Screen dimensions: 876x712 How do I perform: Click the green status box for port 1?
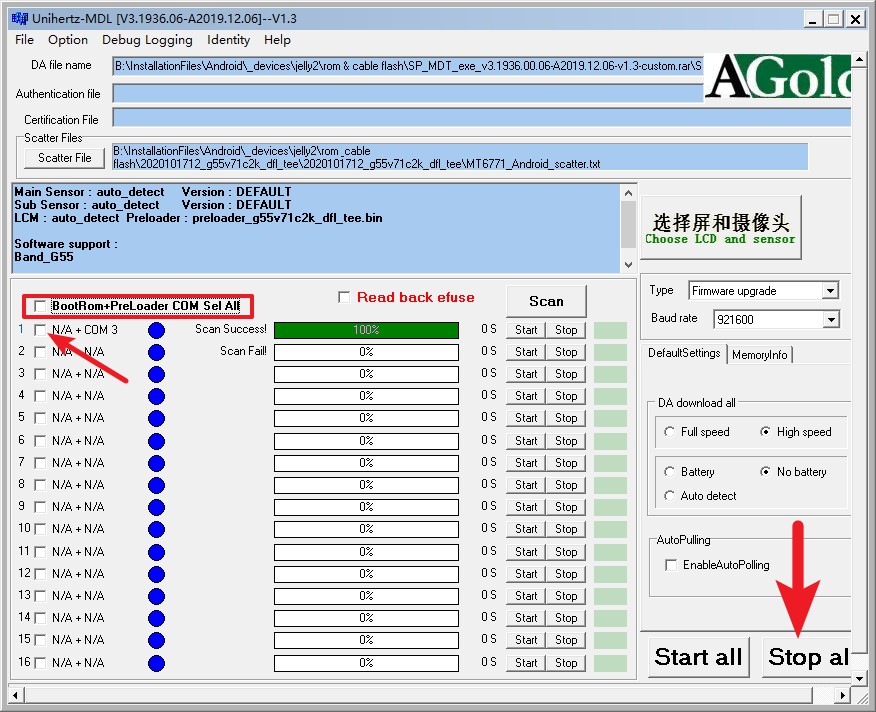[x=610, y=330]
